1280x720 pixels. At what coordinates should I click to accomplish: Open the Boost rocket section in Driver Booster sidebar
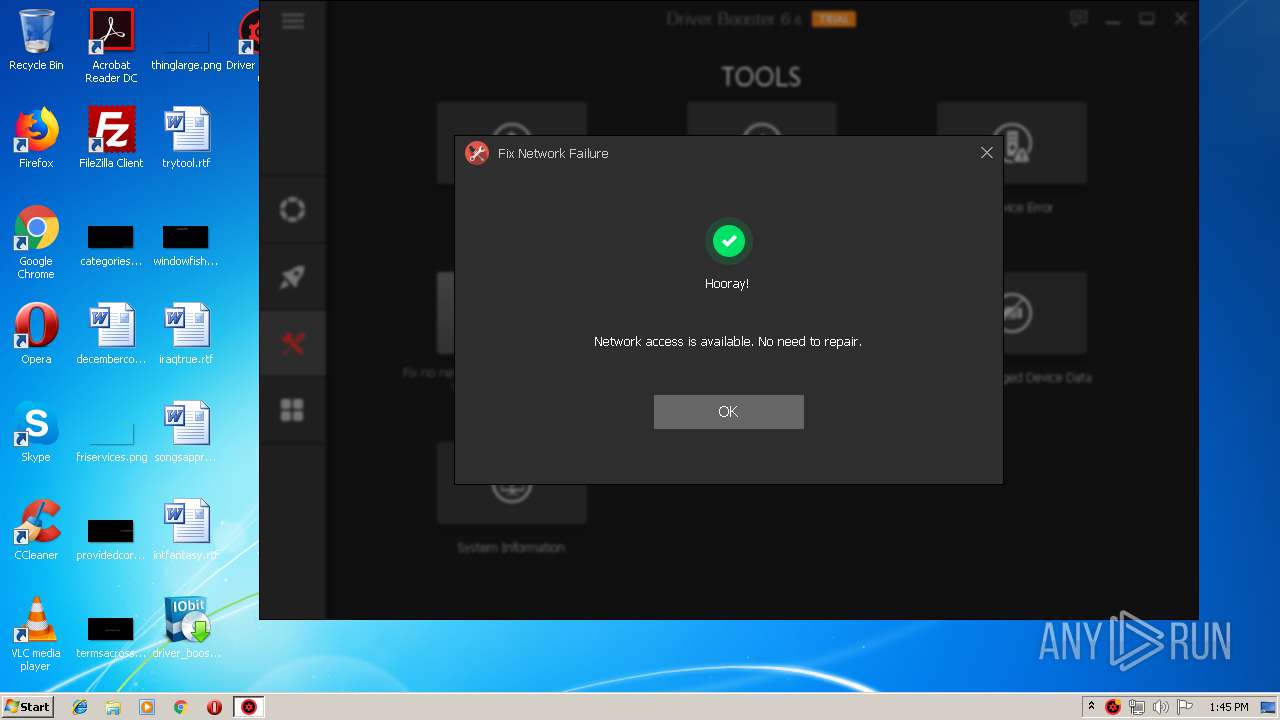292,276
